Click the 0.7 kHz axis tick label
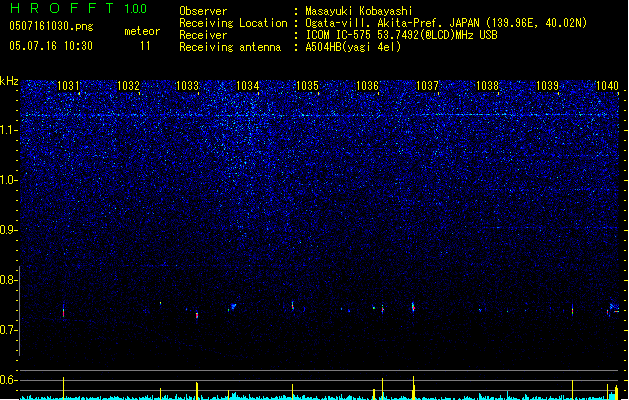 pos(8,330)
